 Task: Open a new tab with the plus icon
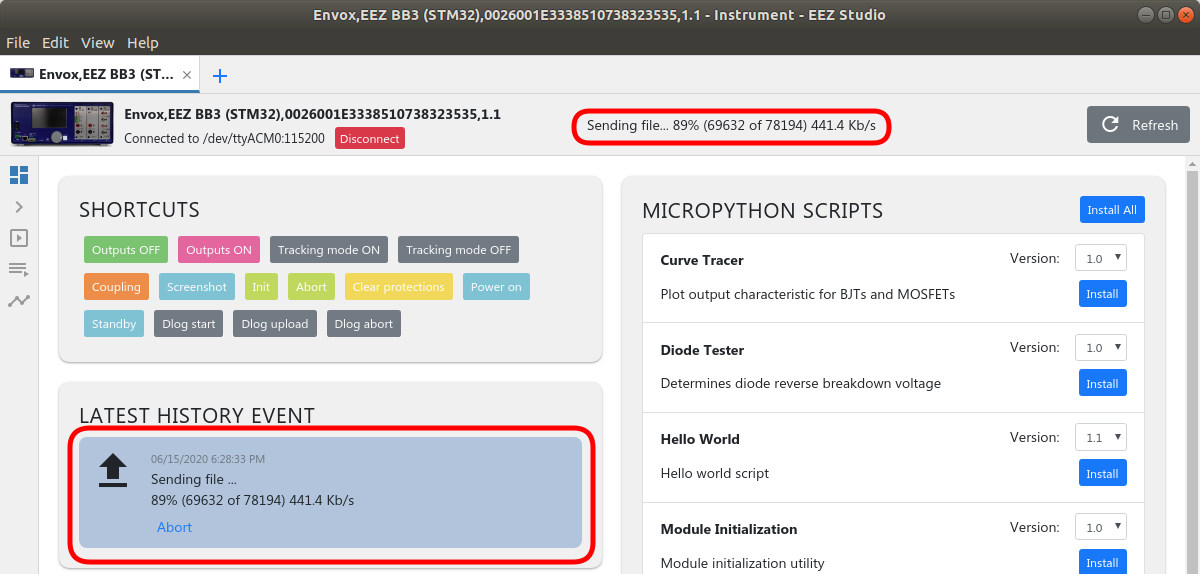[x=220, y=75]
